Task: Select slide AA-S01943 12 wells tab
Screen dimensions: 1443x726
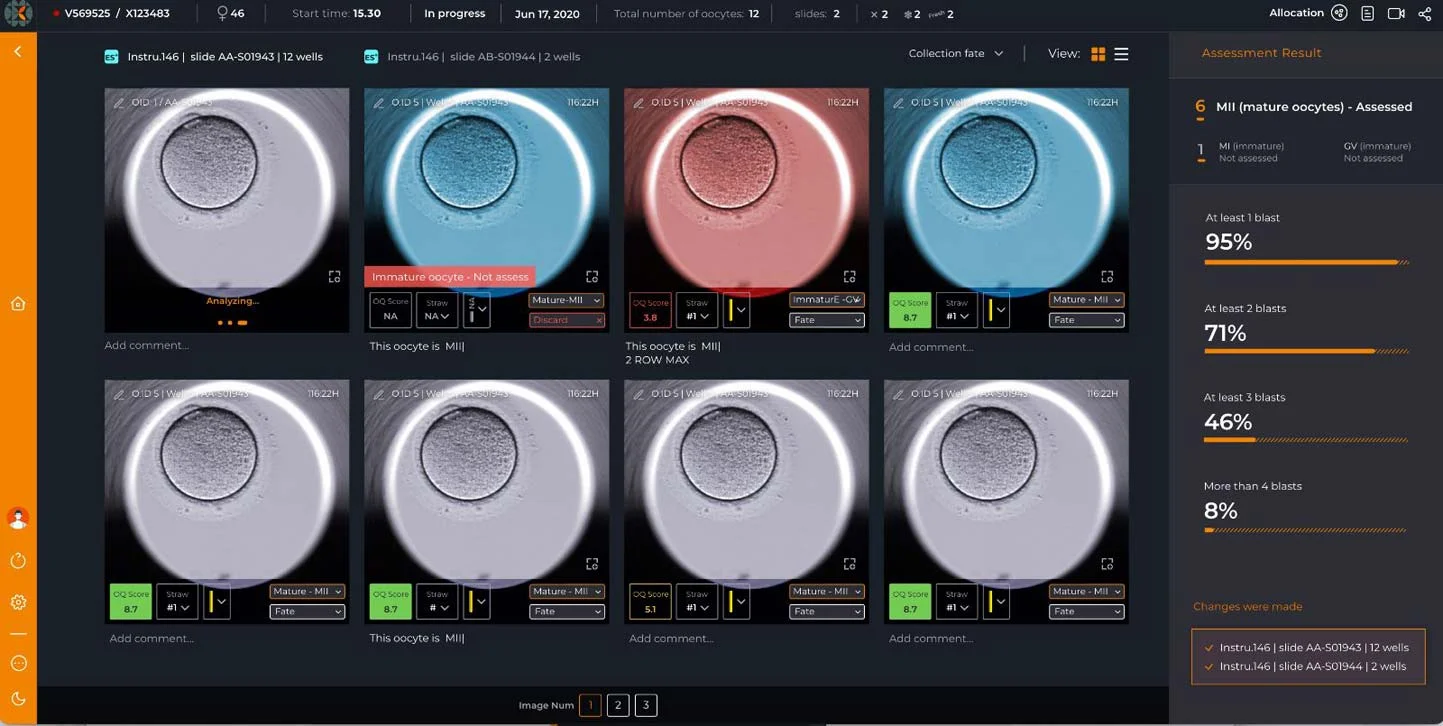Action: pos(214,57)
